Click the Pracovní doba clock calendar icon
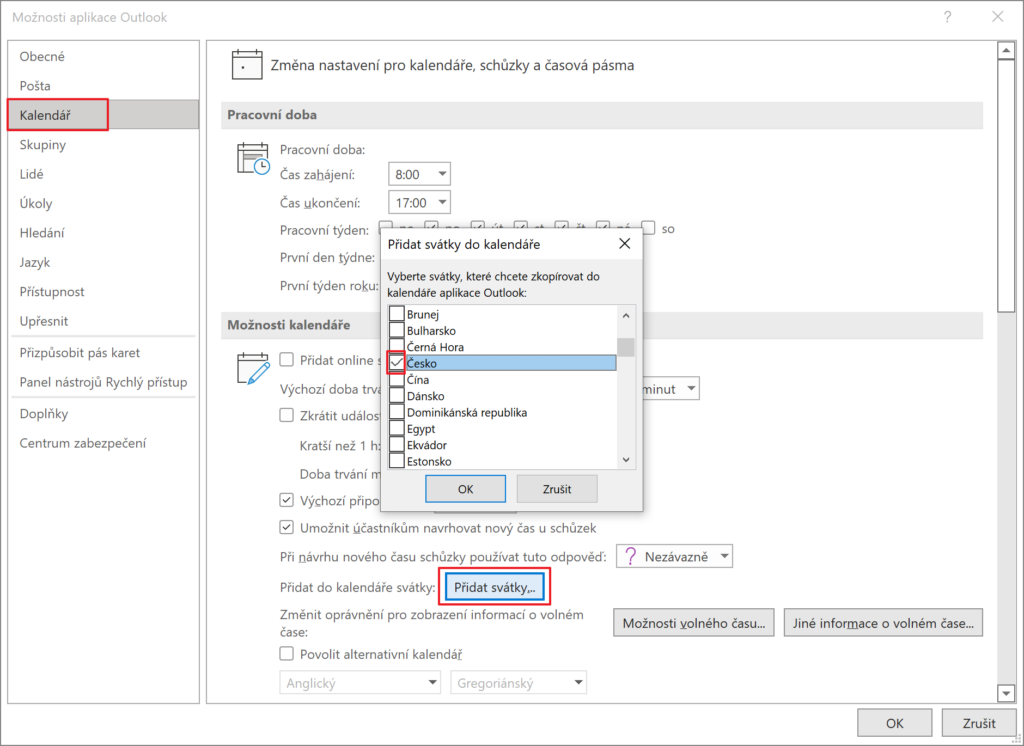 (x=253, y=159)
